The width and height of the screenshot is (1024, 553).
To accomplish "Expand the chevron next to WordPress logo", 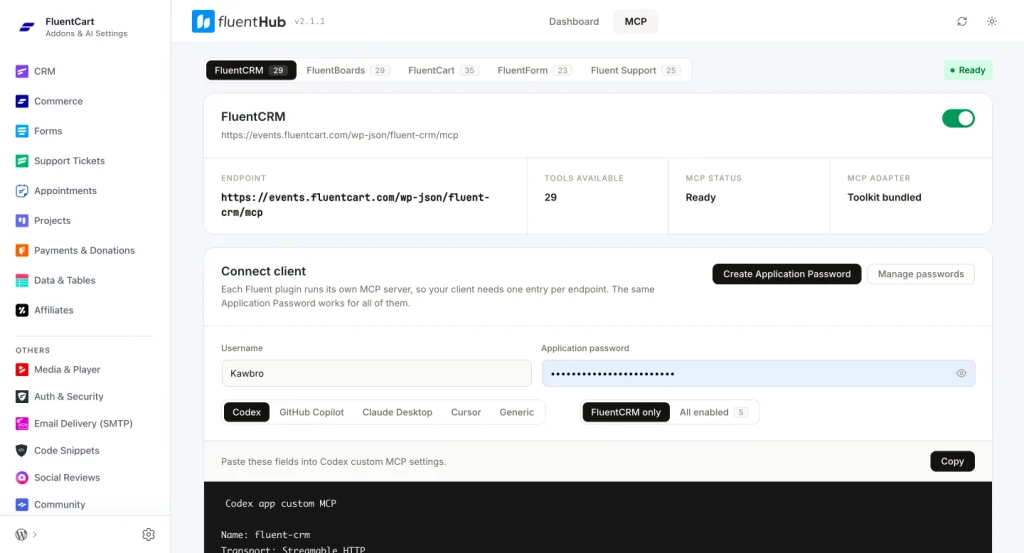I will (x=35, y=535).
